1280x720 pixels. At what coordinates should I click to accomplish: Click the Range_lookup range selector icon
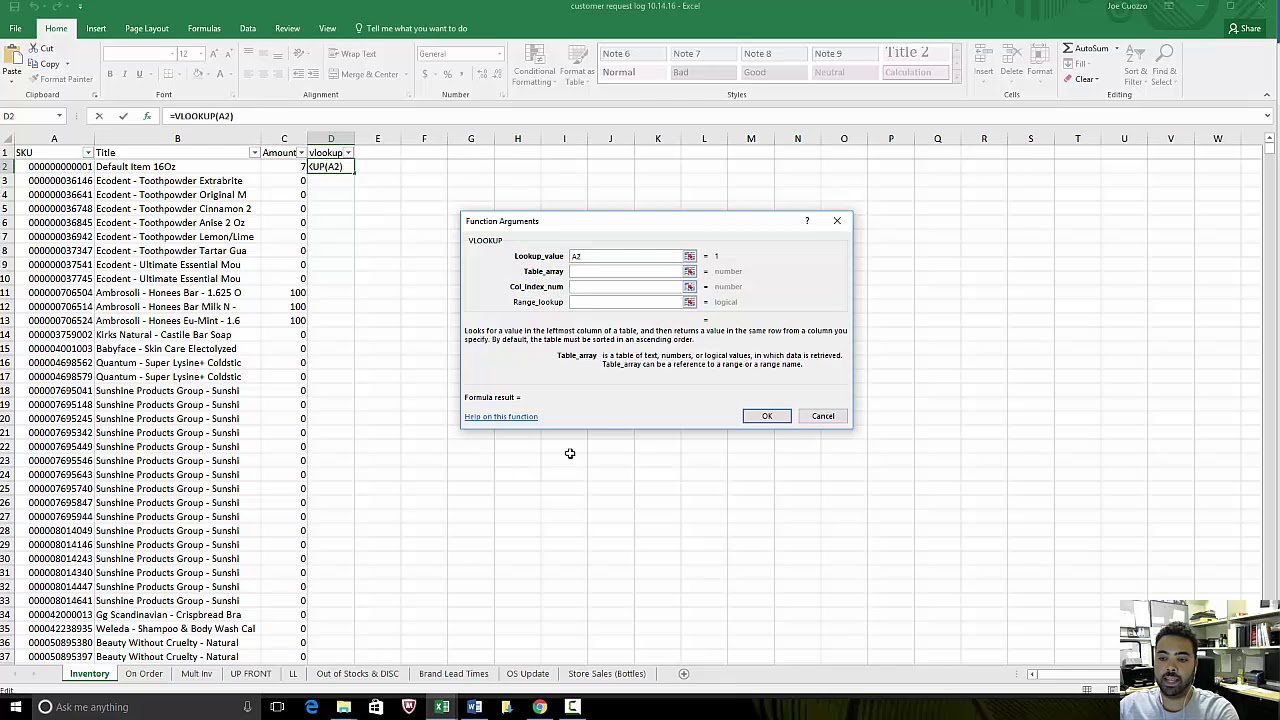[689, 302]
